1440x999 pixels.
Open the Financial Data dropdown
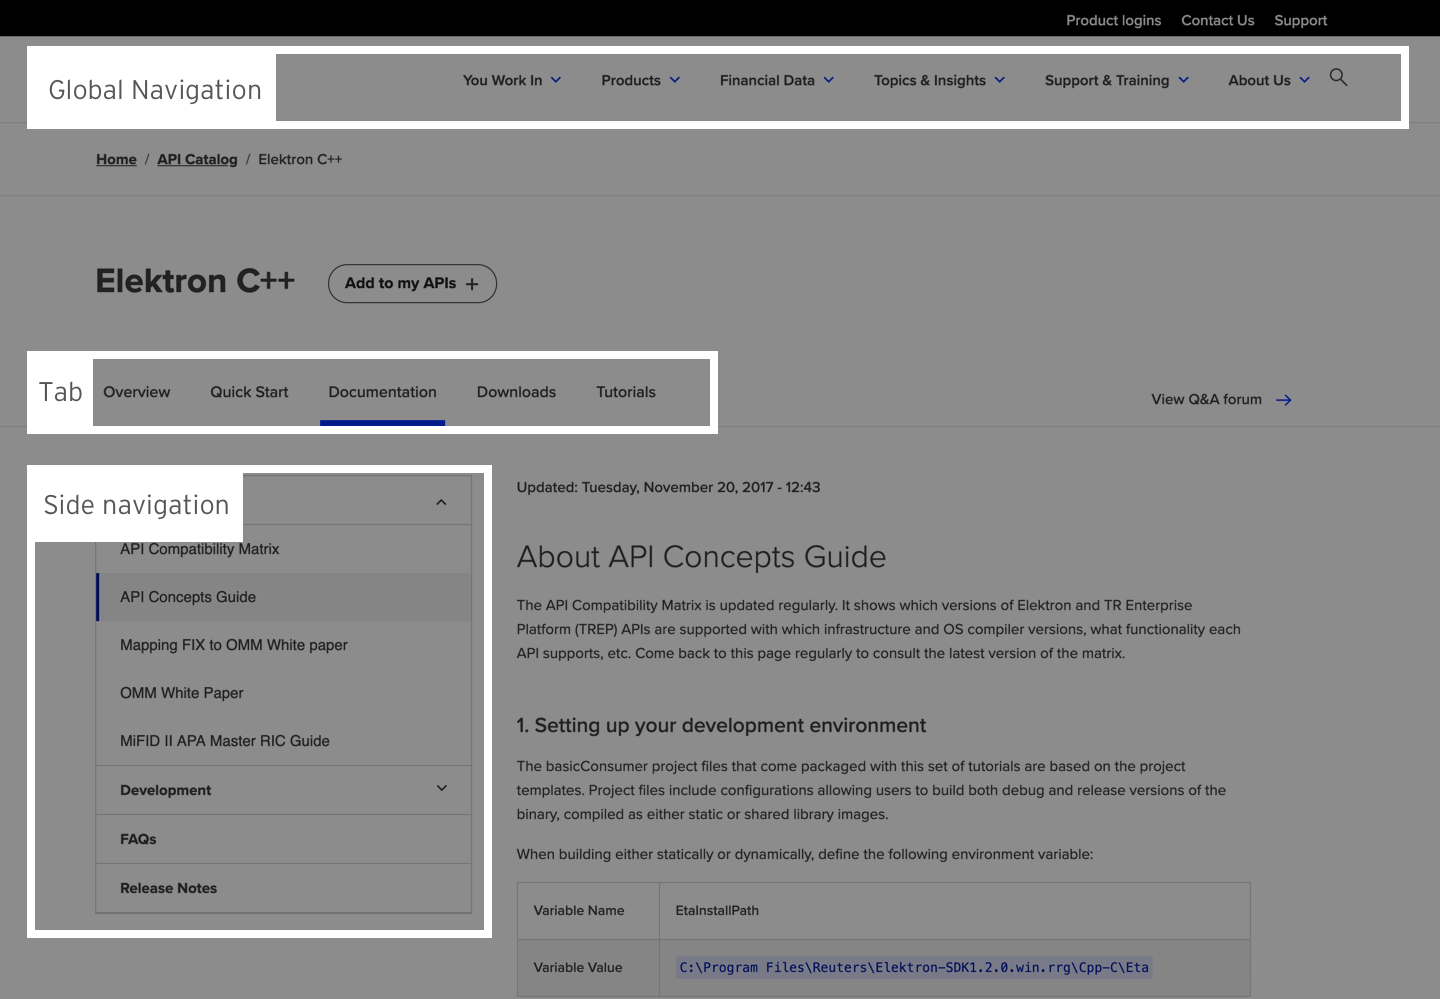tap(776, 80)
